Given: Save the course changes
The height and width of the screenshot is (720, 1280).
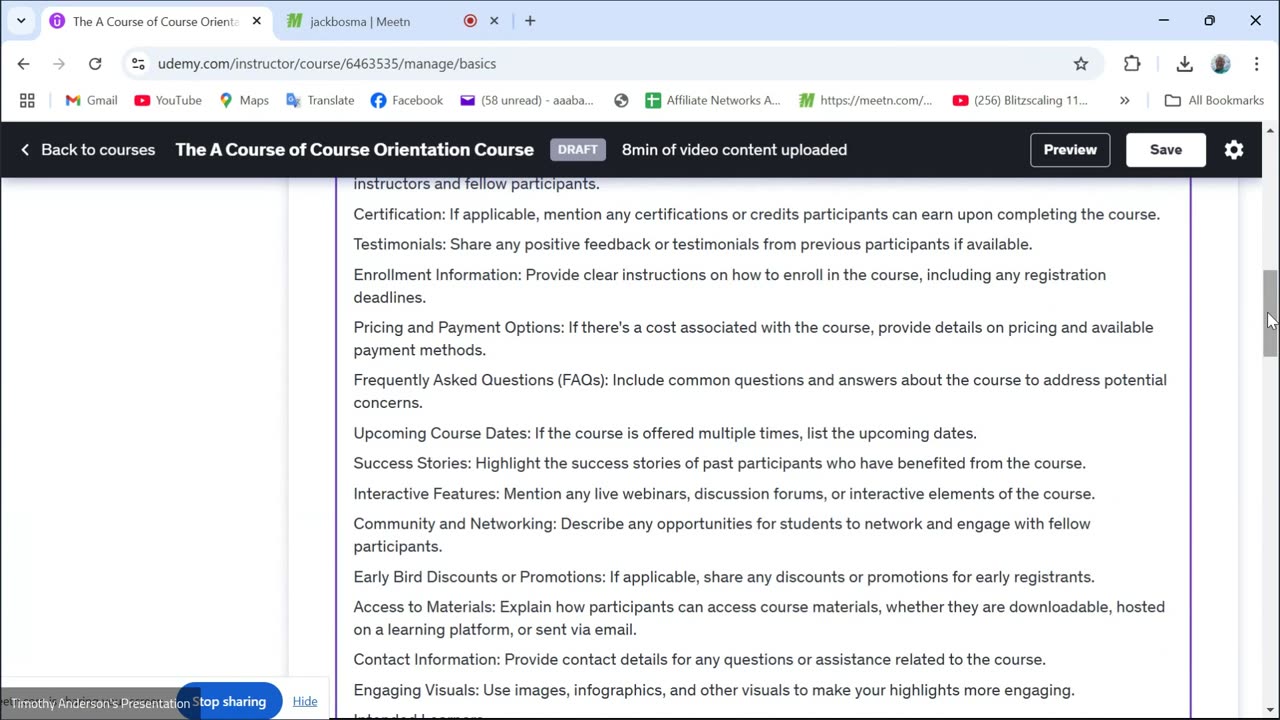Looking at the screenshot, I should (x=1166, y=150).
